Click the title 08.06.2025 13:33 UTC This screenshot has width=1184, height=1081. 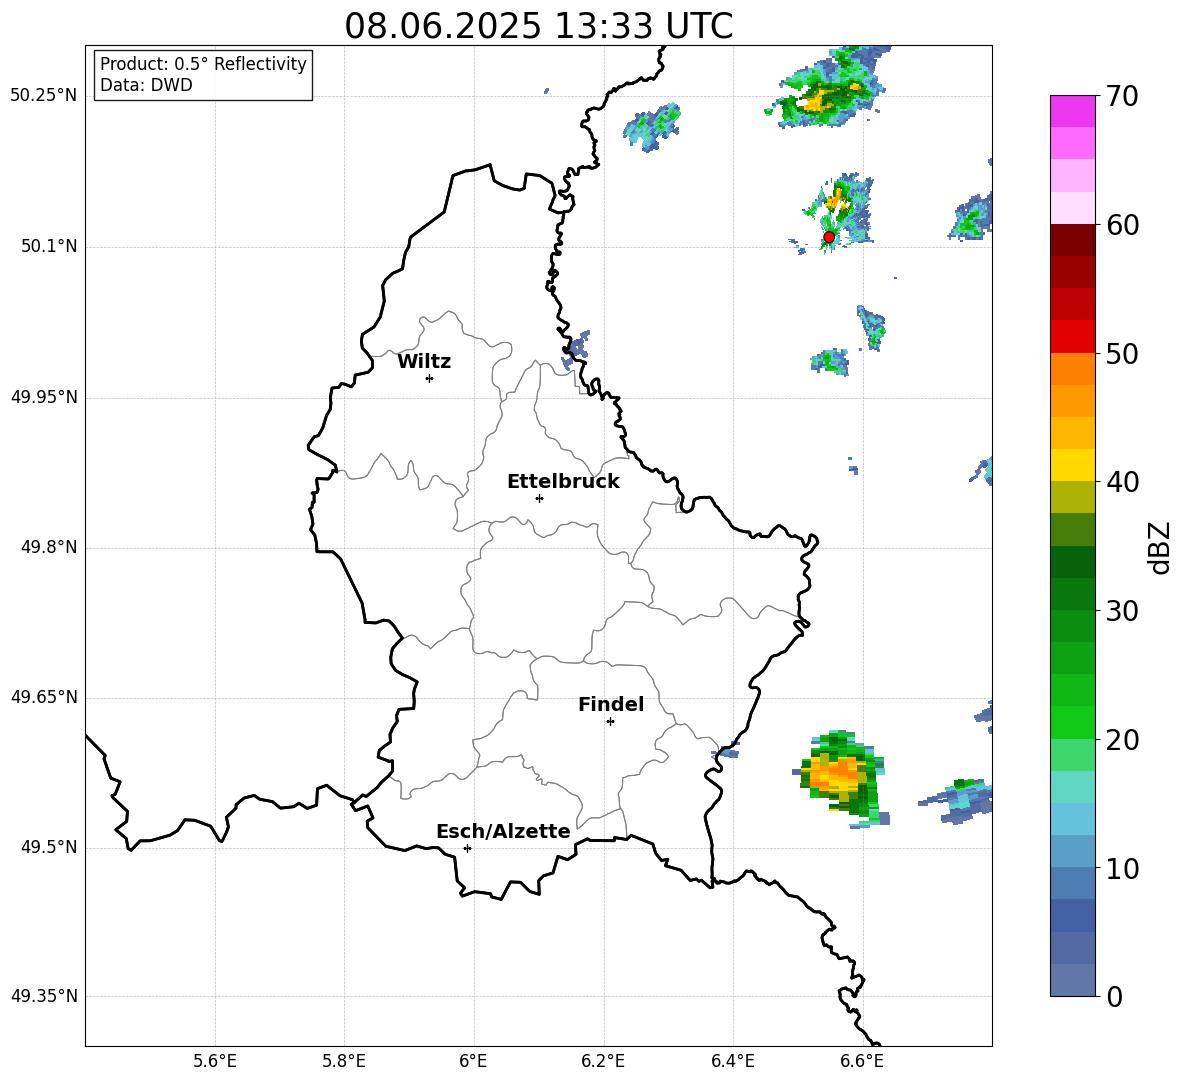coord(538,26)
